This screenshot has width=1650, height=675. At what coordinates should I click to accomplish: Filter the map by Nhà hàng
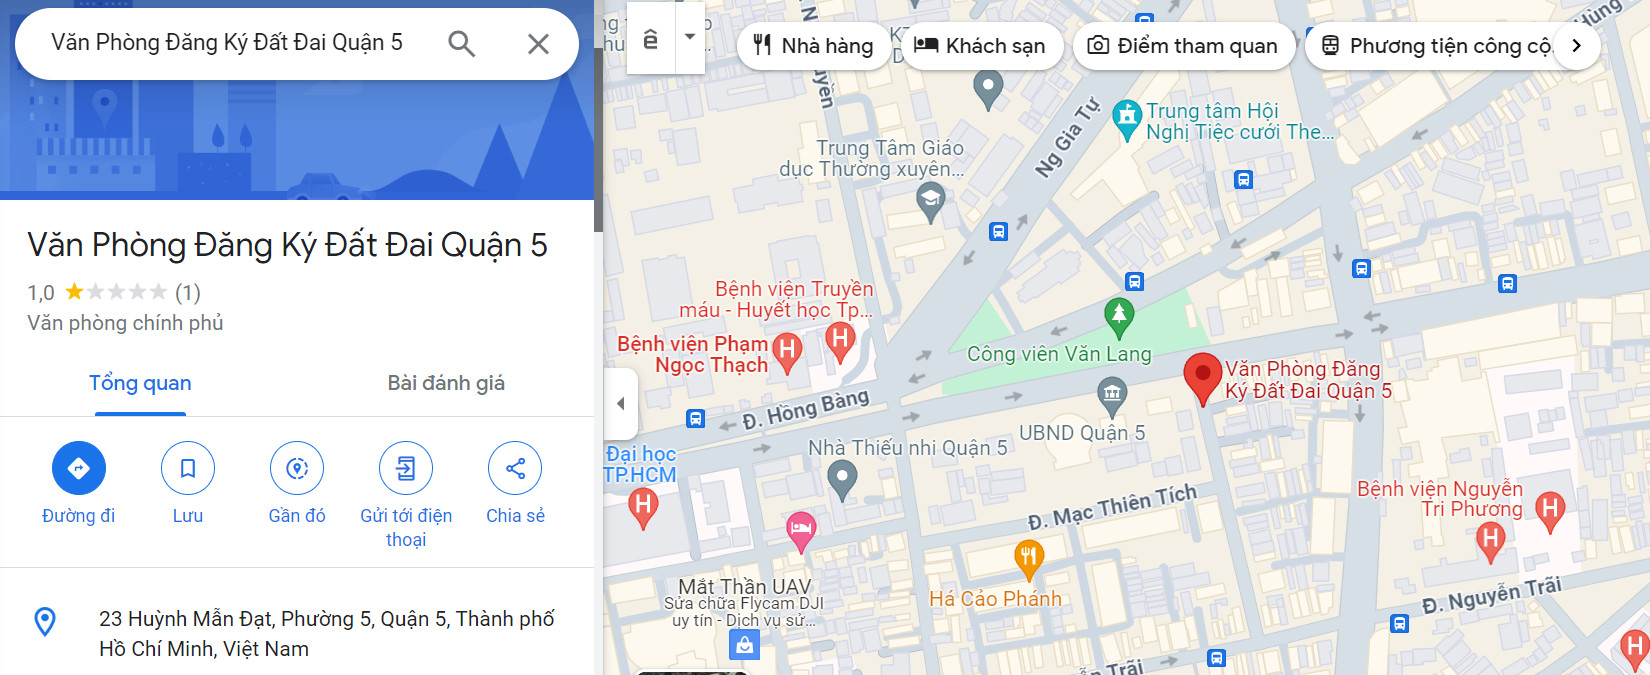pyautogui.click(x=813, y=46)
